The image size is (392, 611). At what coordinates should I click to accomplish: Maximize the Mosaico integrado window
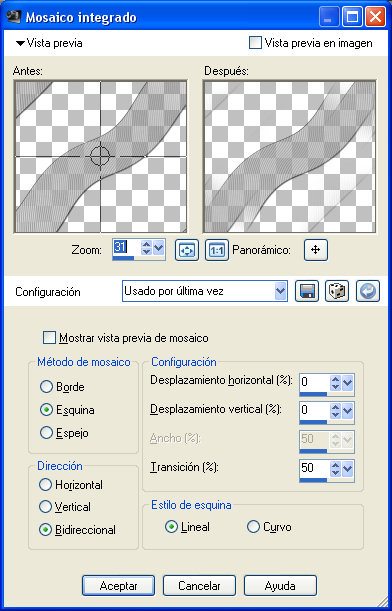[x=352, y=18]
